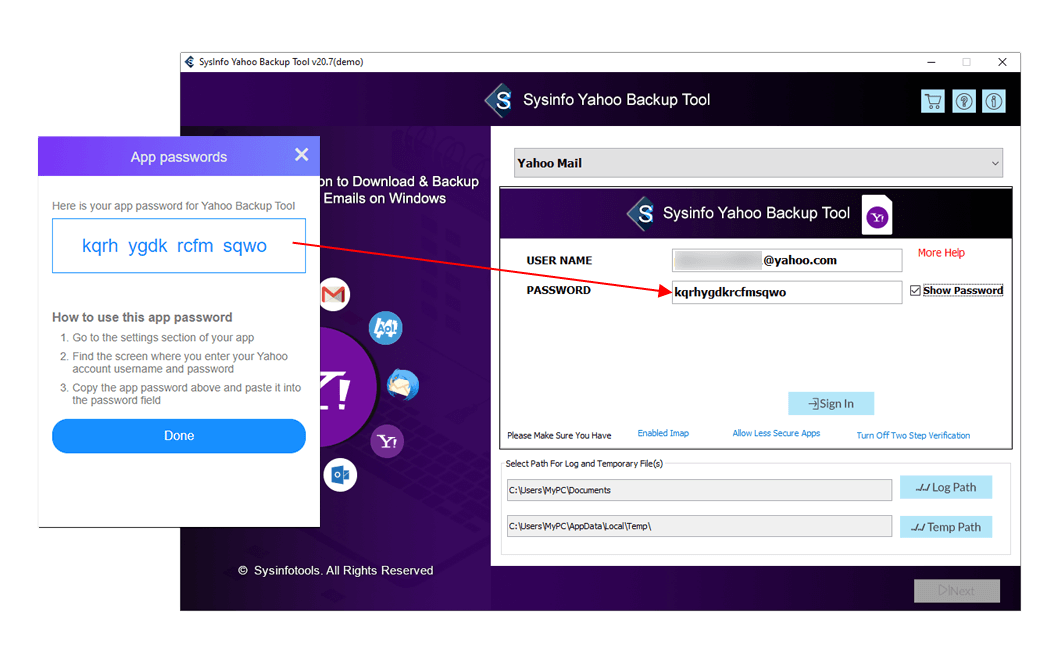The width and height of the screenshot is (1058, 647).
Task: Click the Log Path button
Action: (946, 487)
